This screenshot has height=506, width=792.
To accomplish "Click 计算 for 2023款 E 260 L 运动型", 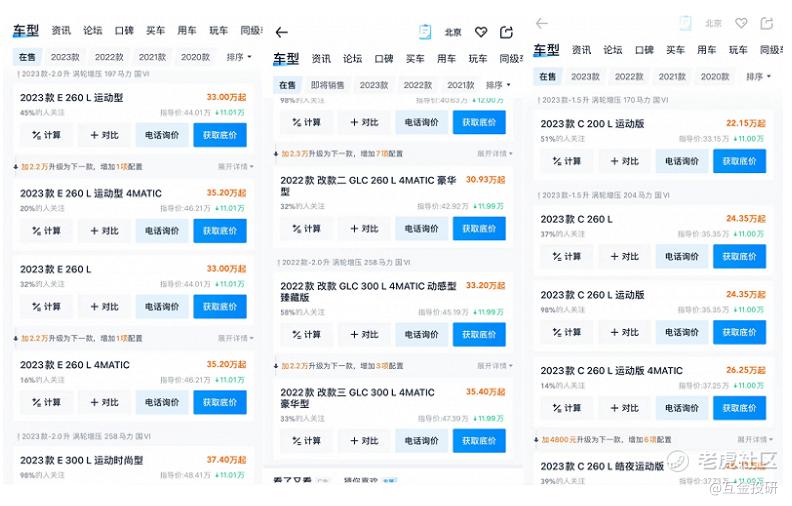I will point(46,135).
